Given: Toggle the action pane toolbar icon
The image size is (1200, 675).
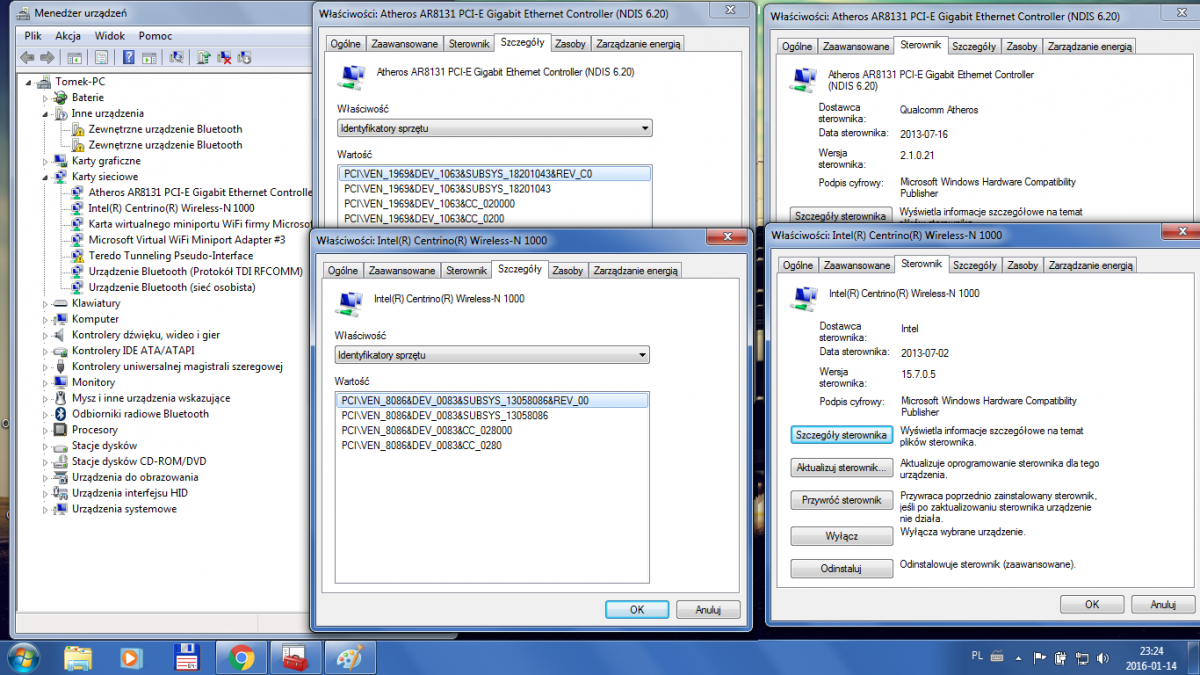Looking at the screenshot, I should coord(149,58).
